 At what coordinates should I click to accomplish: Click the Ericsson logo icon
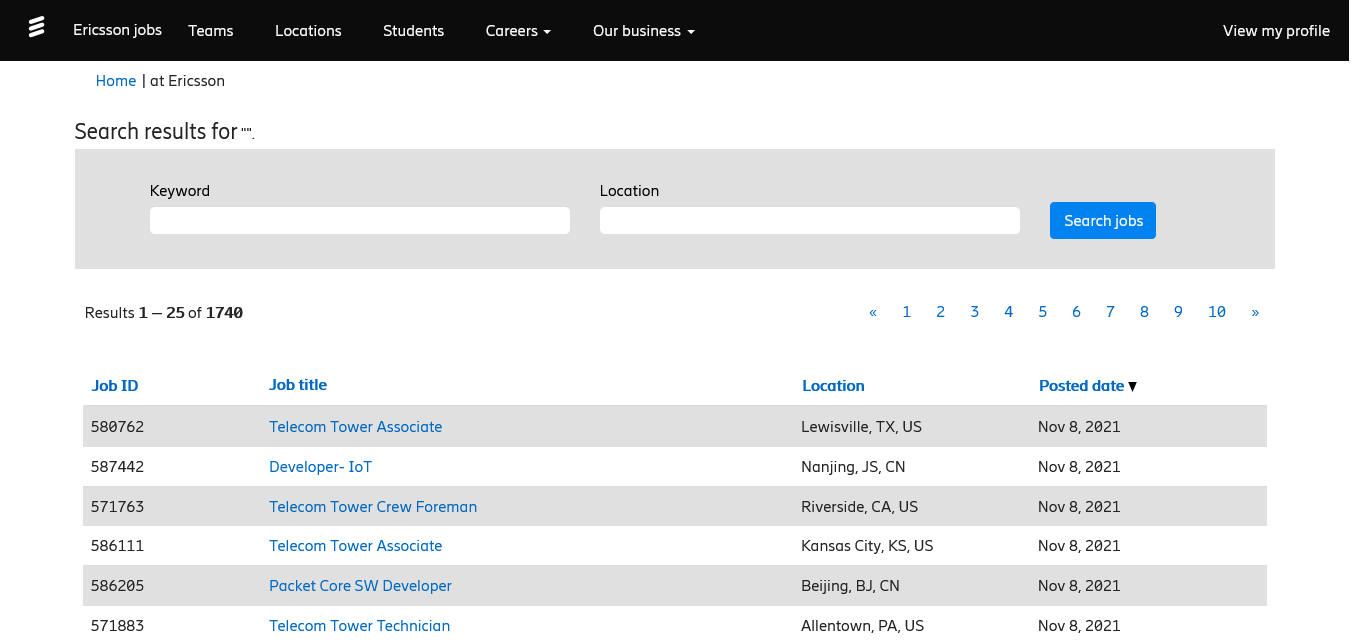(36, 27)
